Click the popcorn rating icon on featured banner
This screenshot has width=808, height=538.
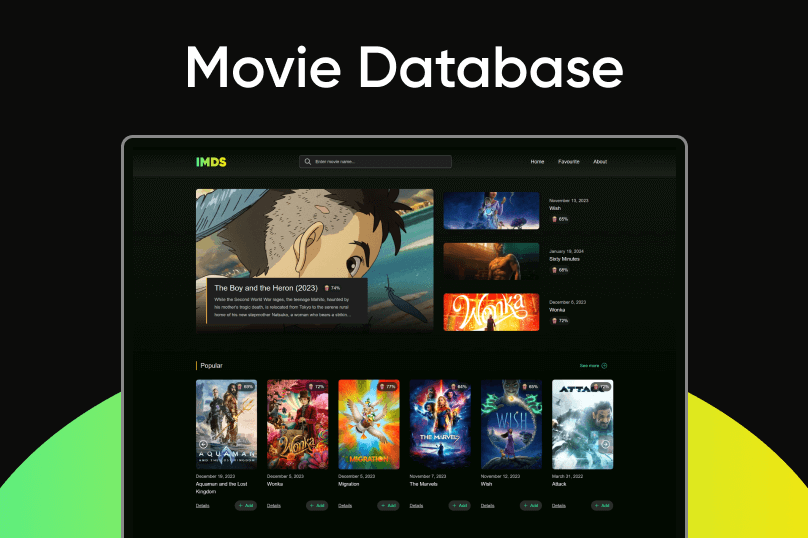pyautogui.click(x=327, y=288)
